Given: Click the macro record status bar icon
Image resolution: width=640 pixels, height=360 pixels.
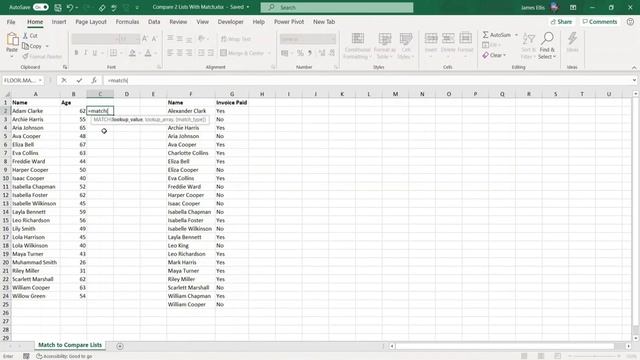Looking at the screenshot, I should (x=26, y=356).
